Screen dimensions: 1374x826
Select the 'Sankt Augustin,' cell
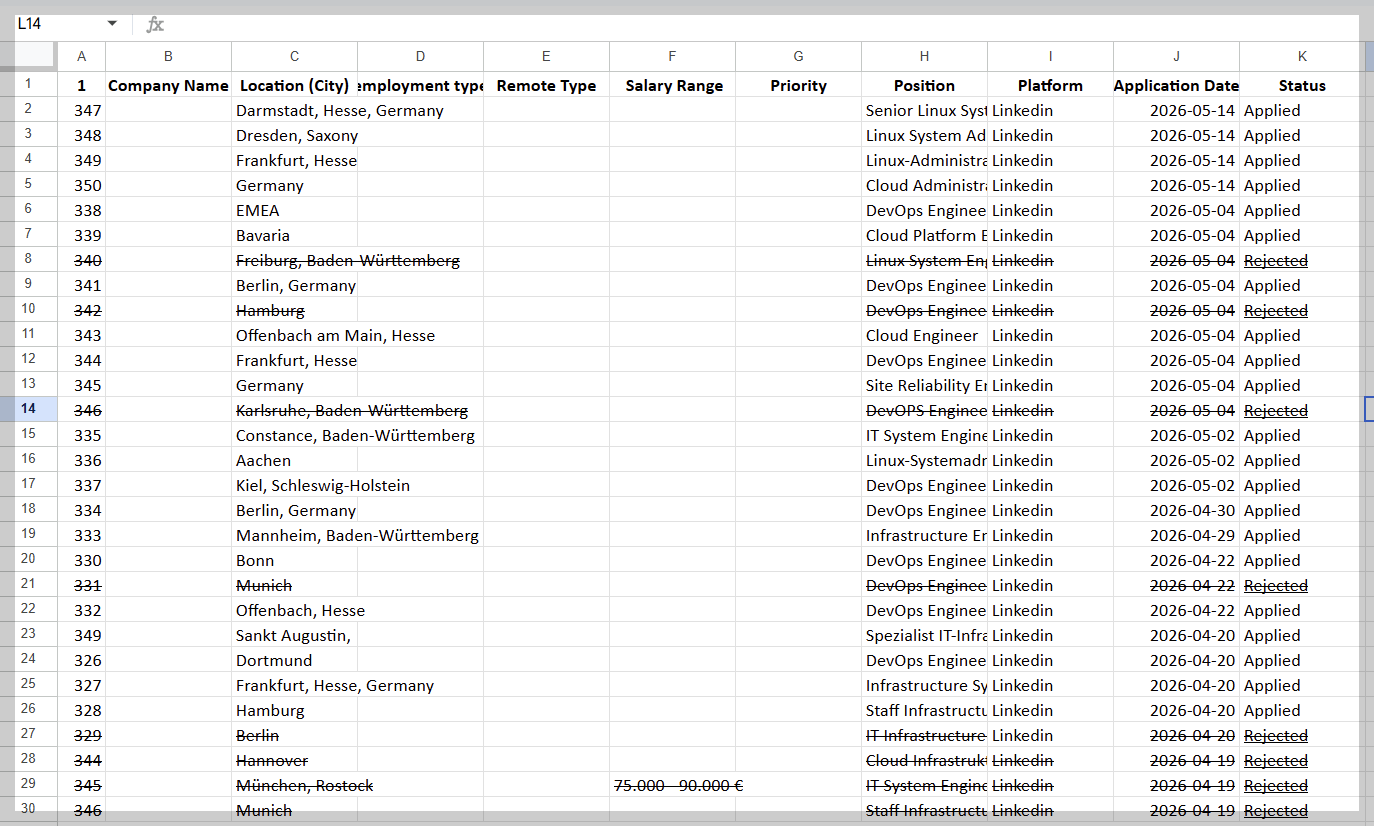click(294, 635)
